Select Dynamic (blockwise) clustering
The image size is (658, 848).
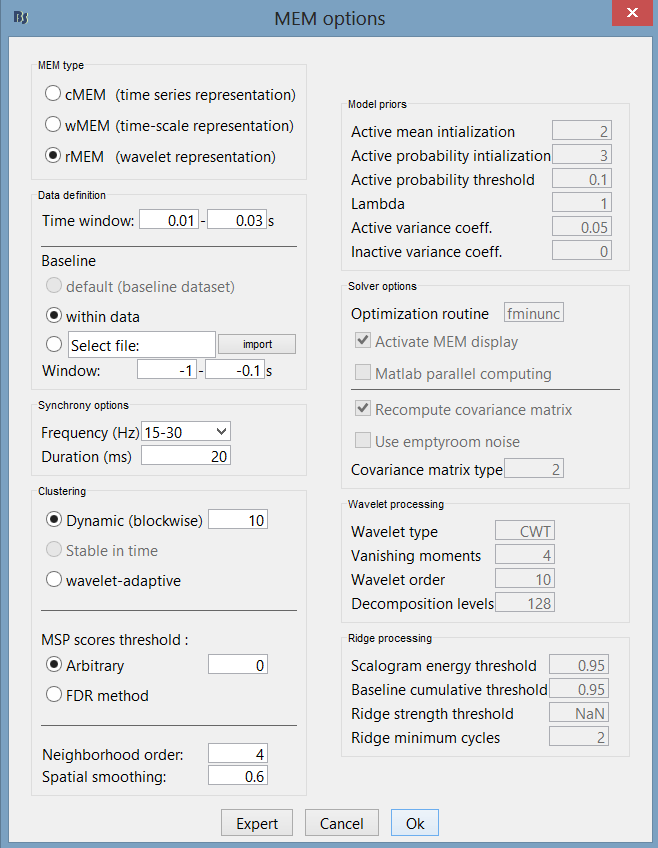pos(53,520)
